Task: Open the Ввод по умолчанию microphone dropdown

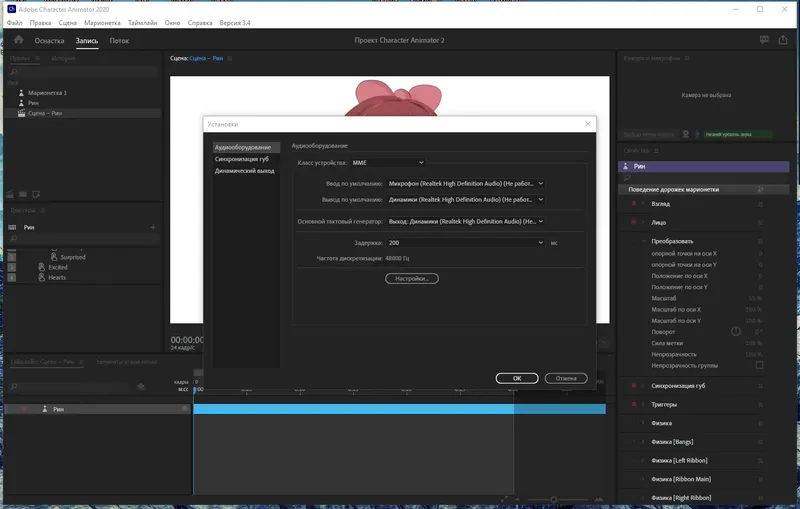Action: click(x=465, y=184)
